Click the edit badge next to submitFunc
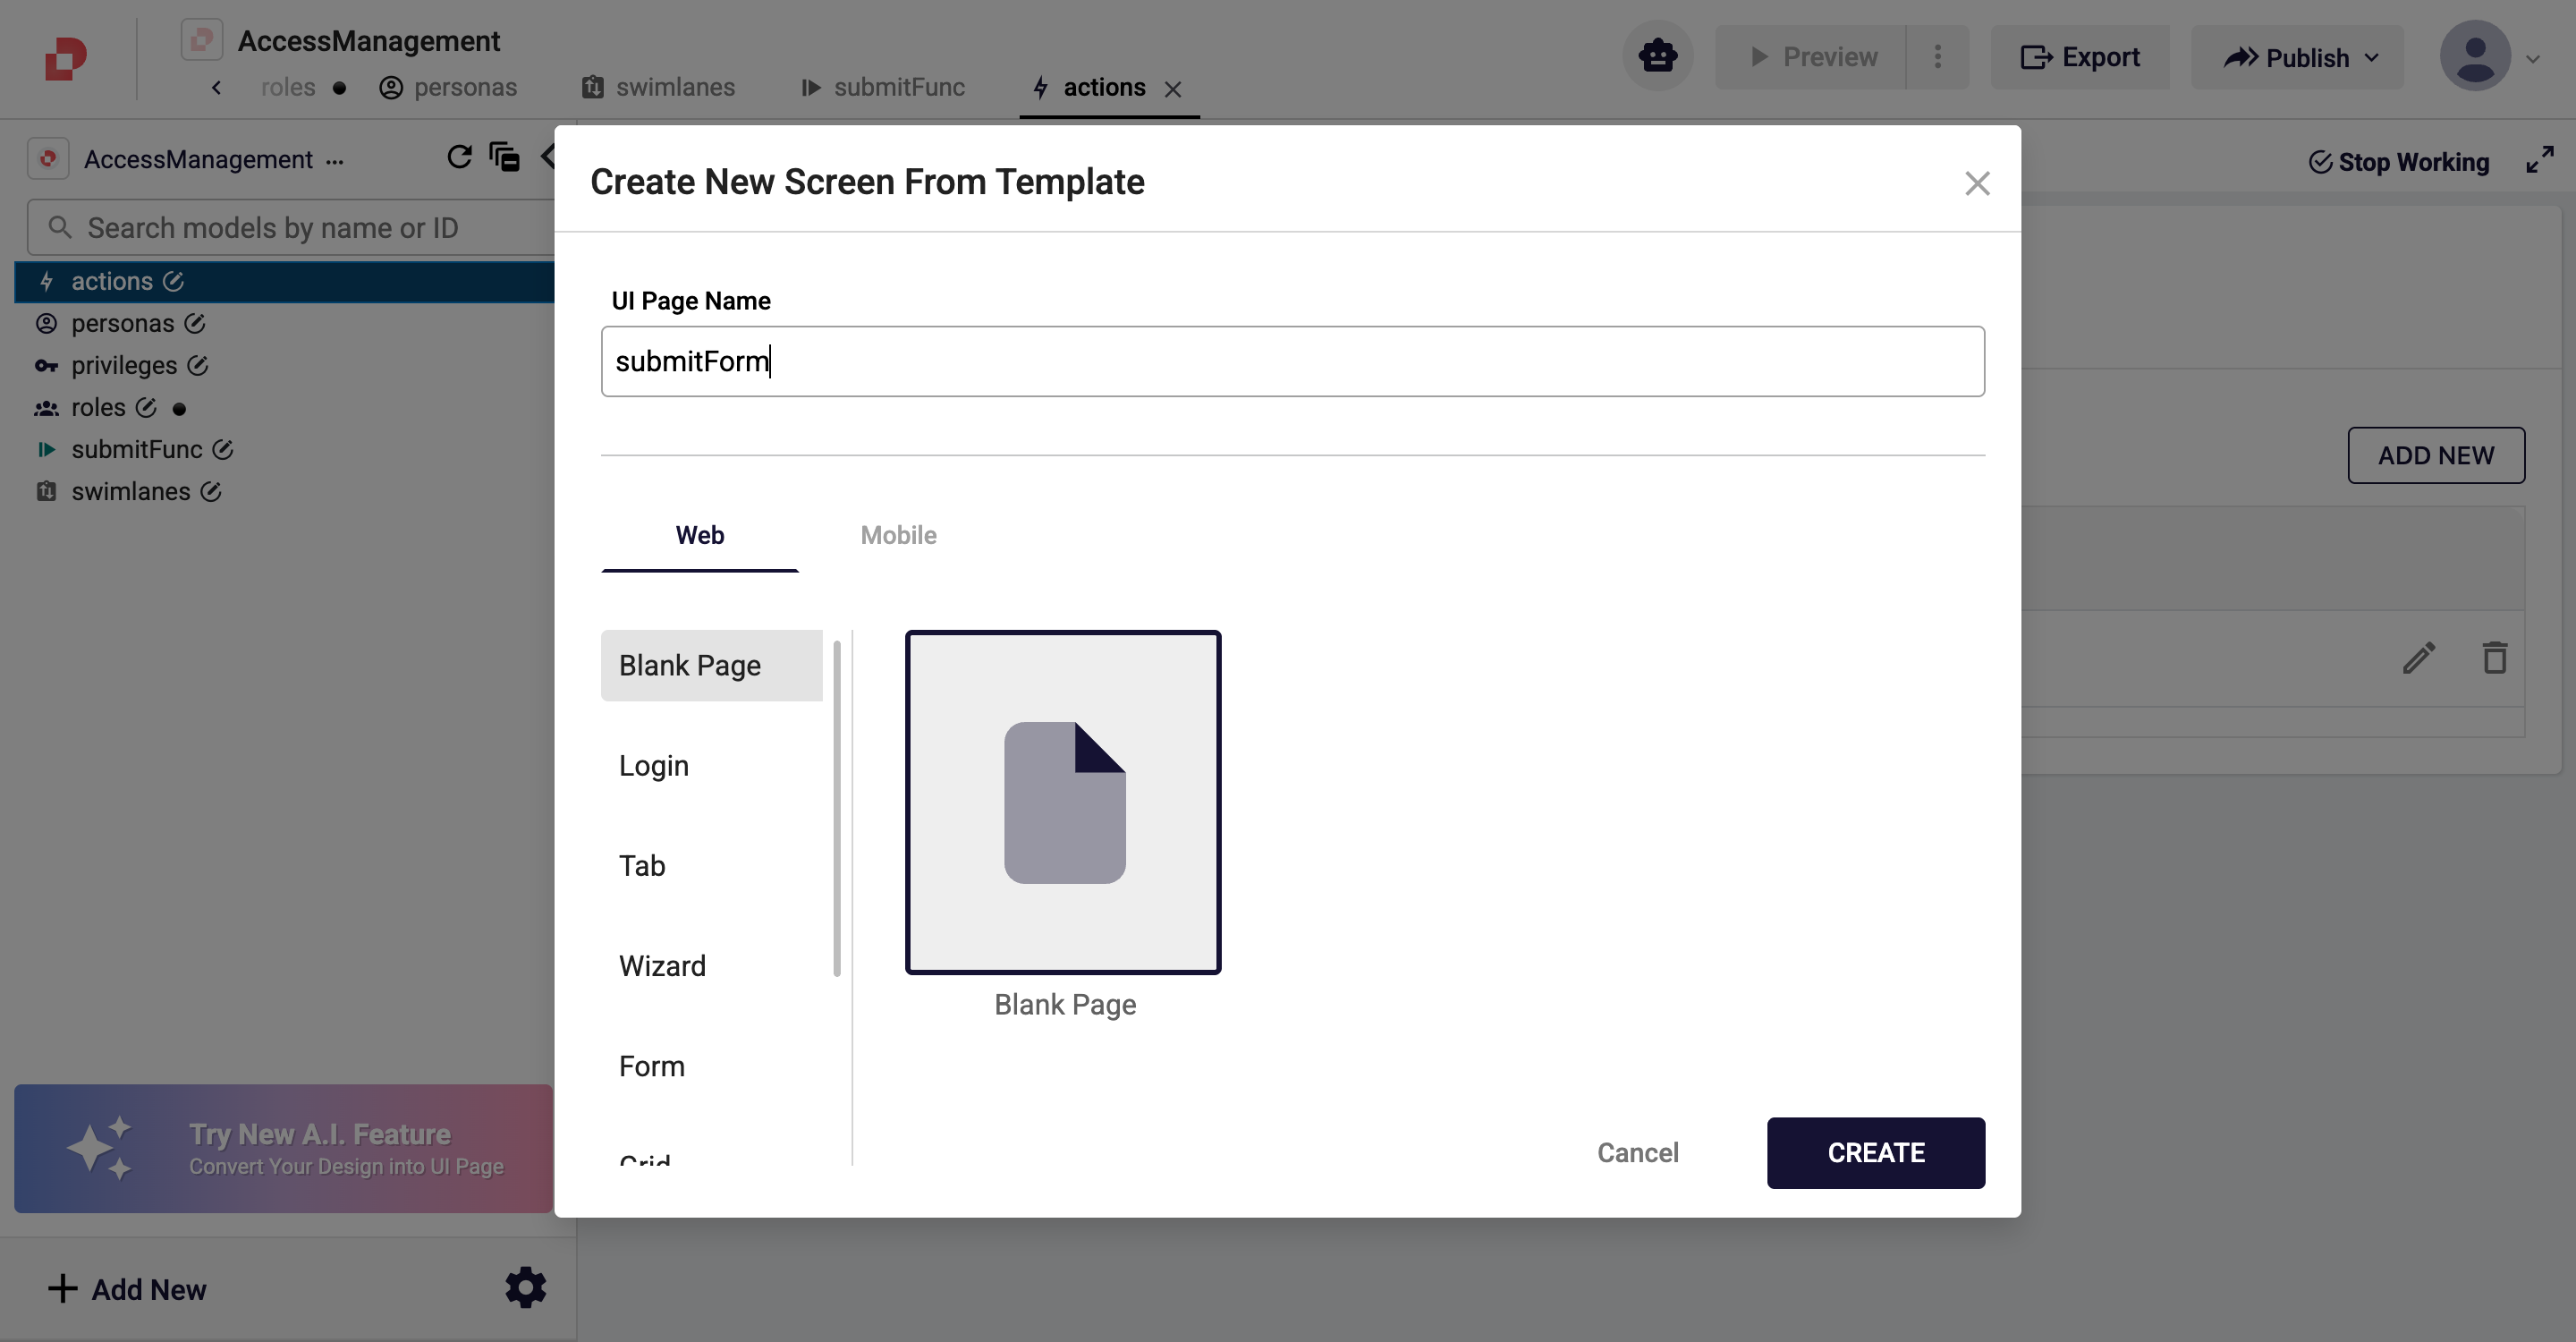 point(223,449)
